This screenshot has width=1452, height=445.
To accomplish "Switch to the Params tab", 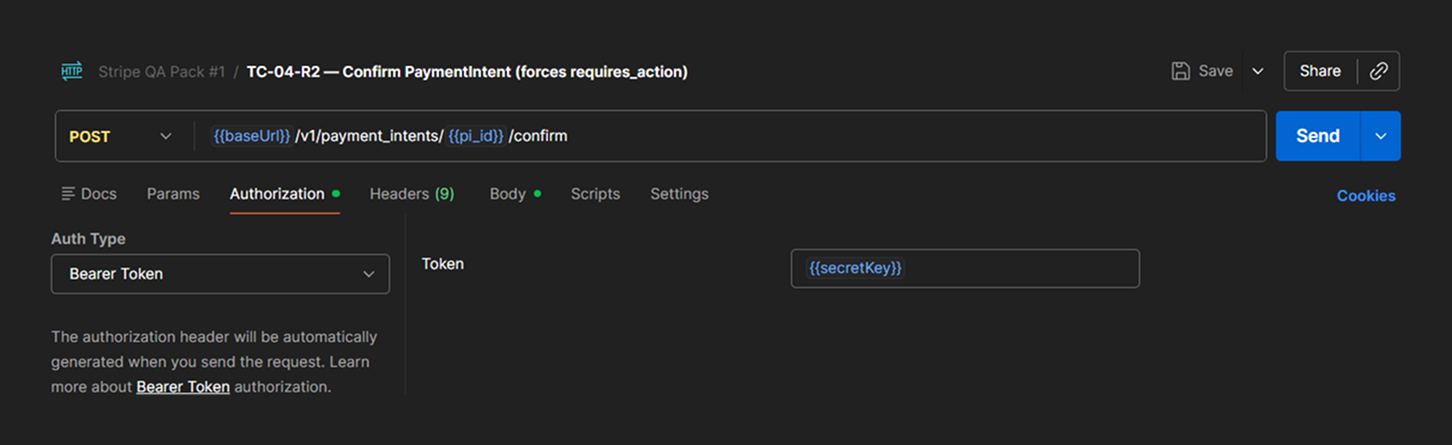I will tap(173, 194).
